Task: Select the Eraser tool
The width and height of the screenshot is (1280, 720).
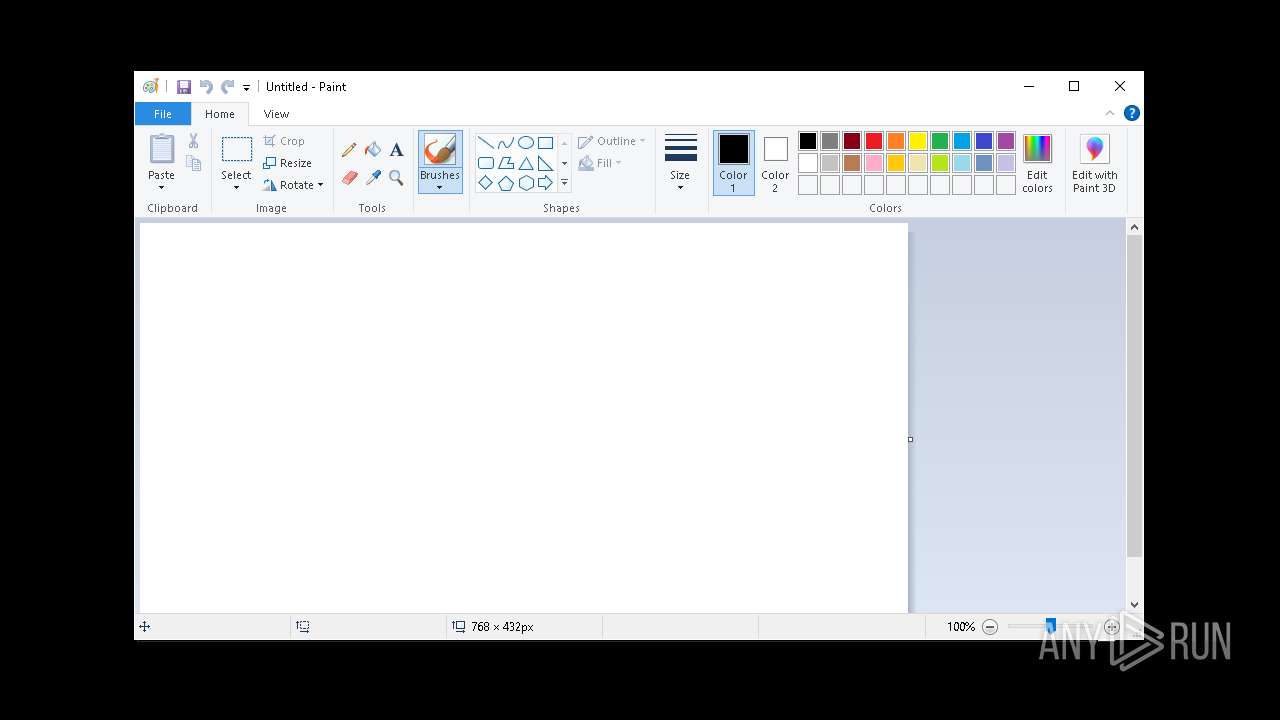Action: tap(349, 178)
